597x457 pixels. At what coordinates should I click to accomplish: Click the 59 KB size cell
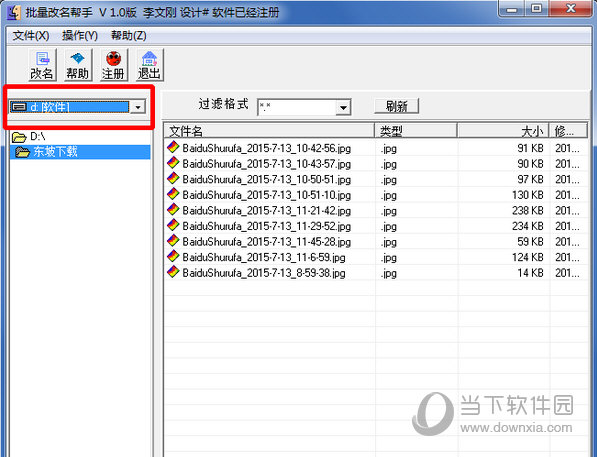530,242
